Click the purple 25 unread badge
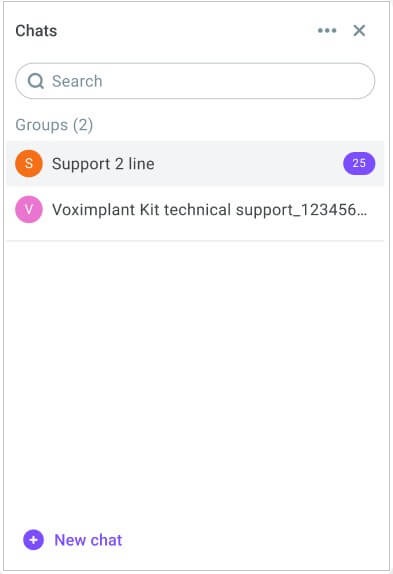The height and width of the screenshot is (574, 393). 359,163
